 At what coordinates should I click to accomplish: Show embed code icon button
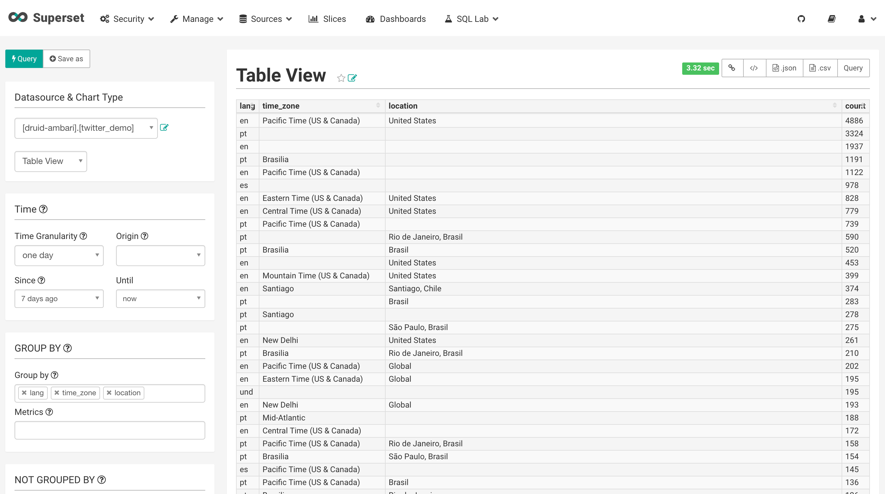(x=754, y=68)
